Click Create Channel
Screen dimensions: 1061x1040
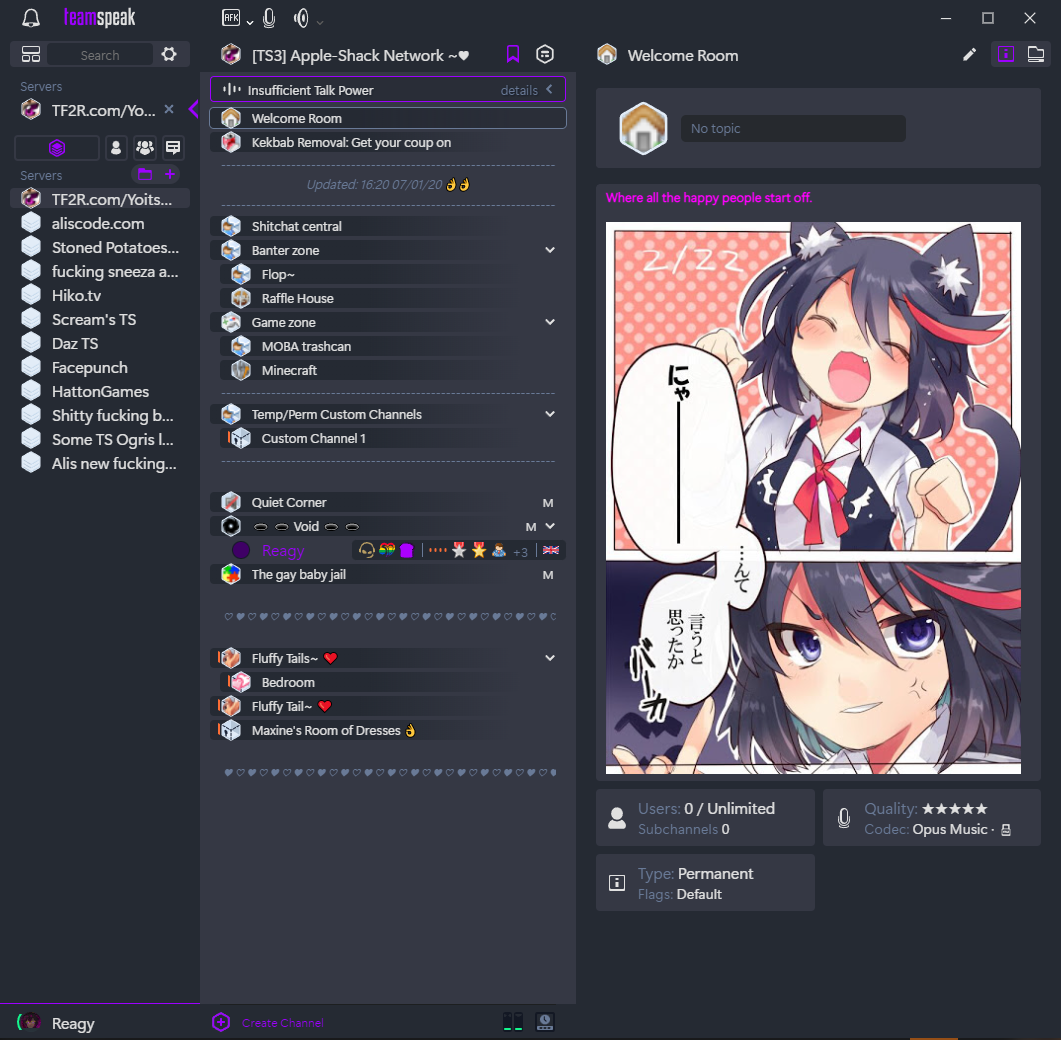(283, 1023)
